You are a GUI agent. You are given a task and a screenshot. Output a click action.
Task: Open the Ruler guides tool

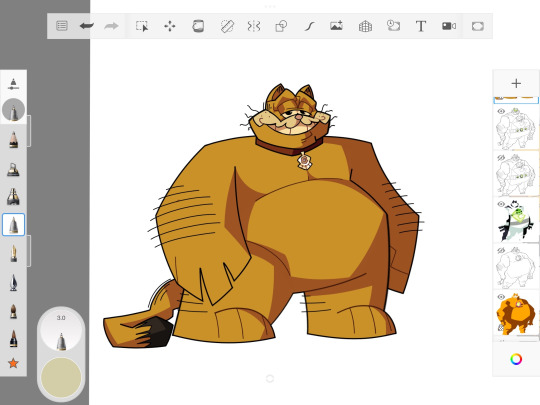227,26
